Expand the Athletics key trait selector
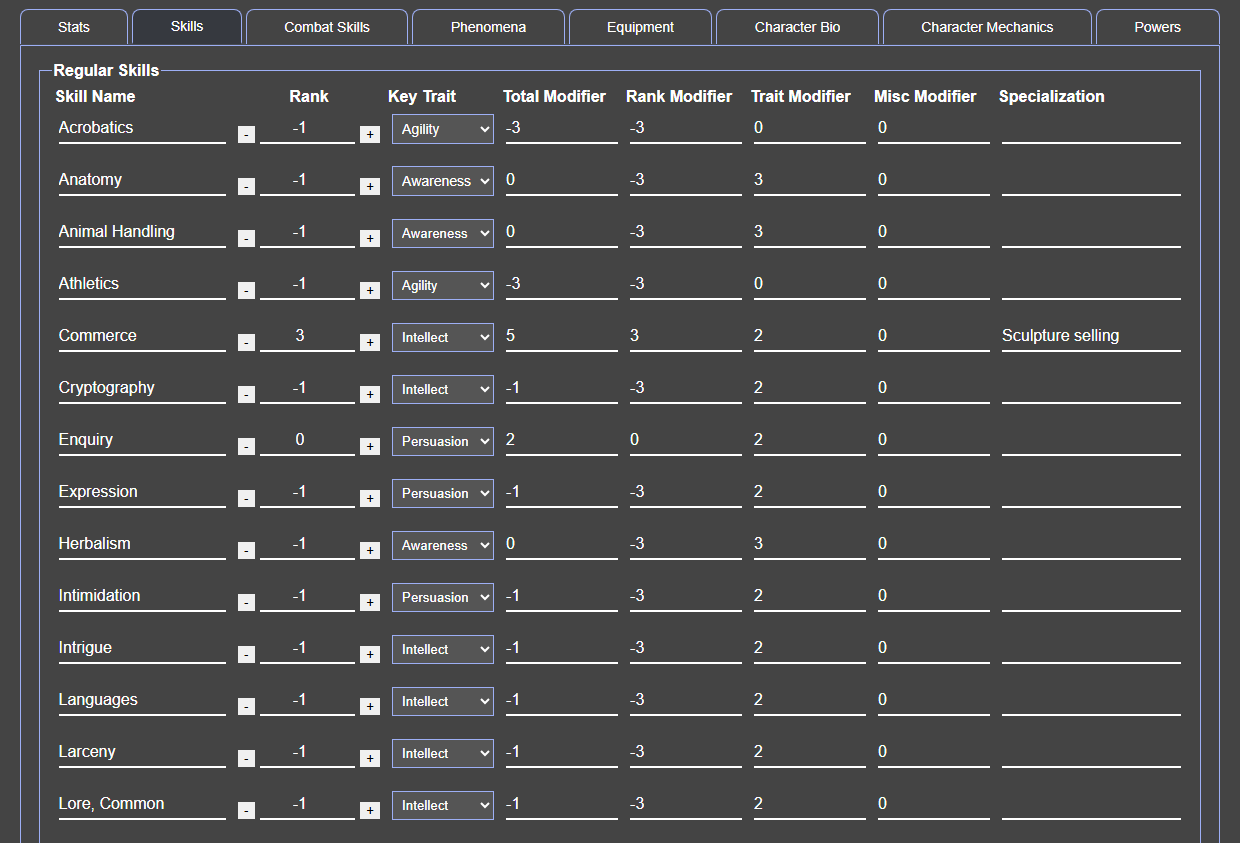 point(443,285)
